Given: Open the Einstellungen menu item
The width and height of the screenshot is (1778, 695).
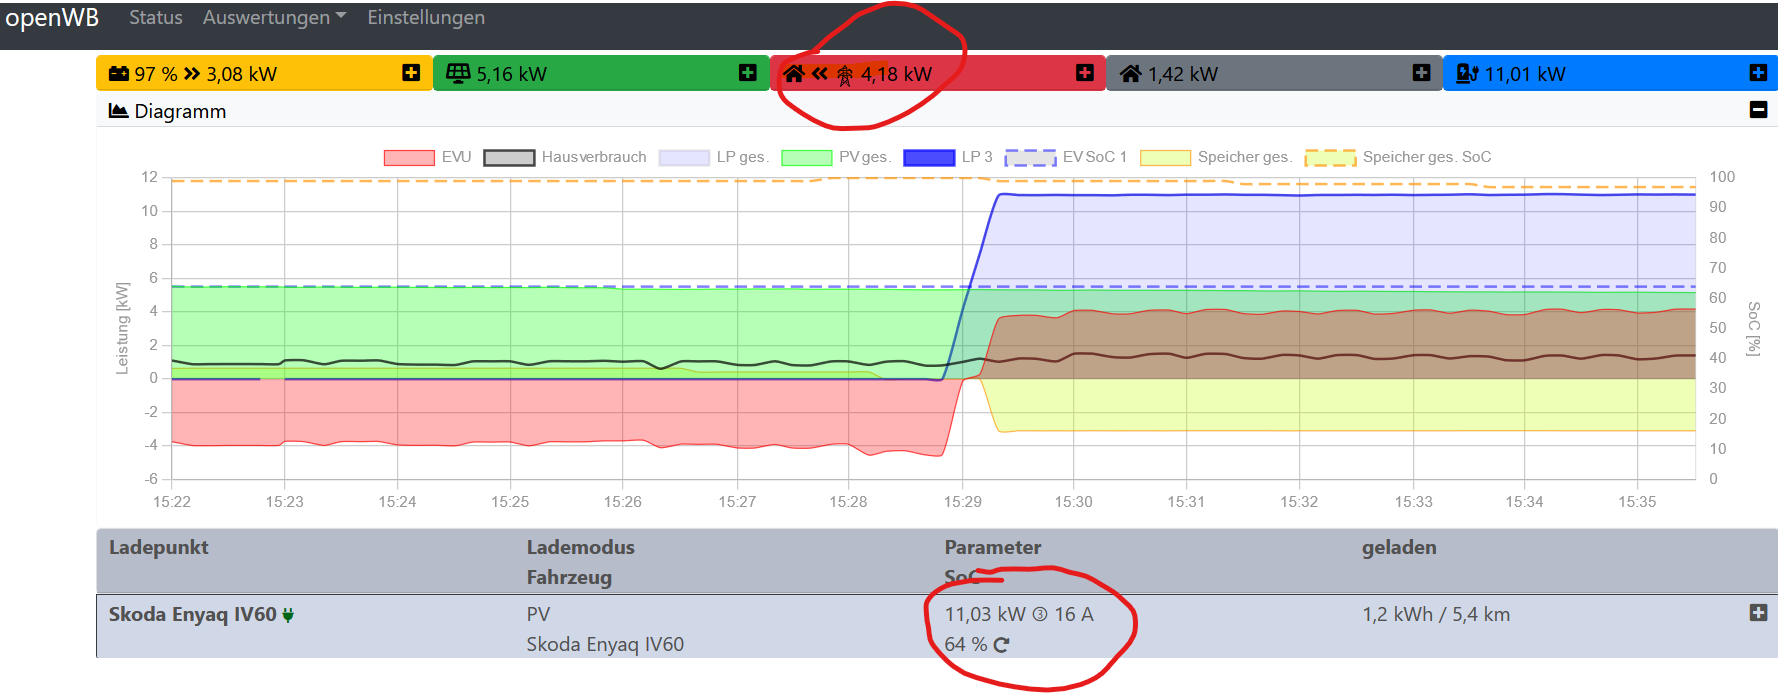Looking at the screenshot, I should coord(426,18).
